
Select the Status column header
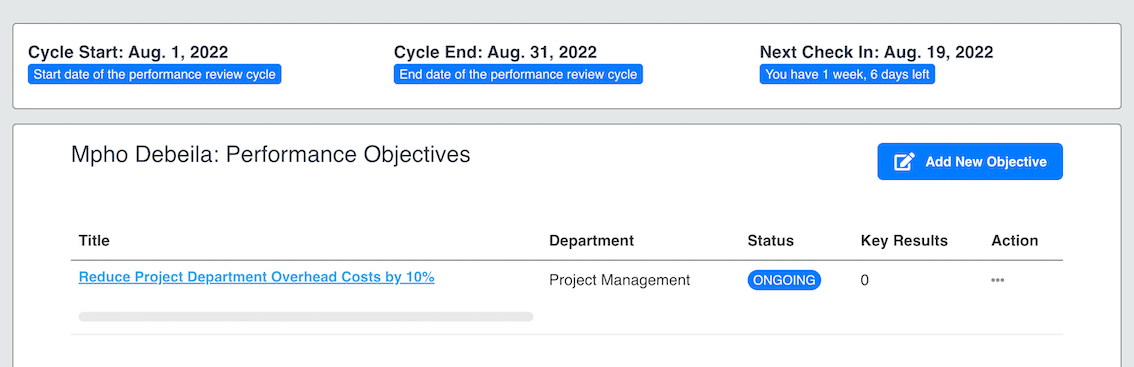(x=770, y=240)
